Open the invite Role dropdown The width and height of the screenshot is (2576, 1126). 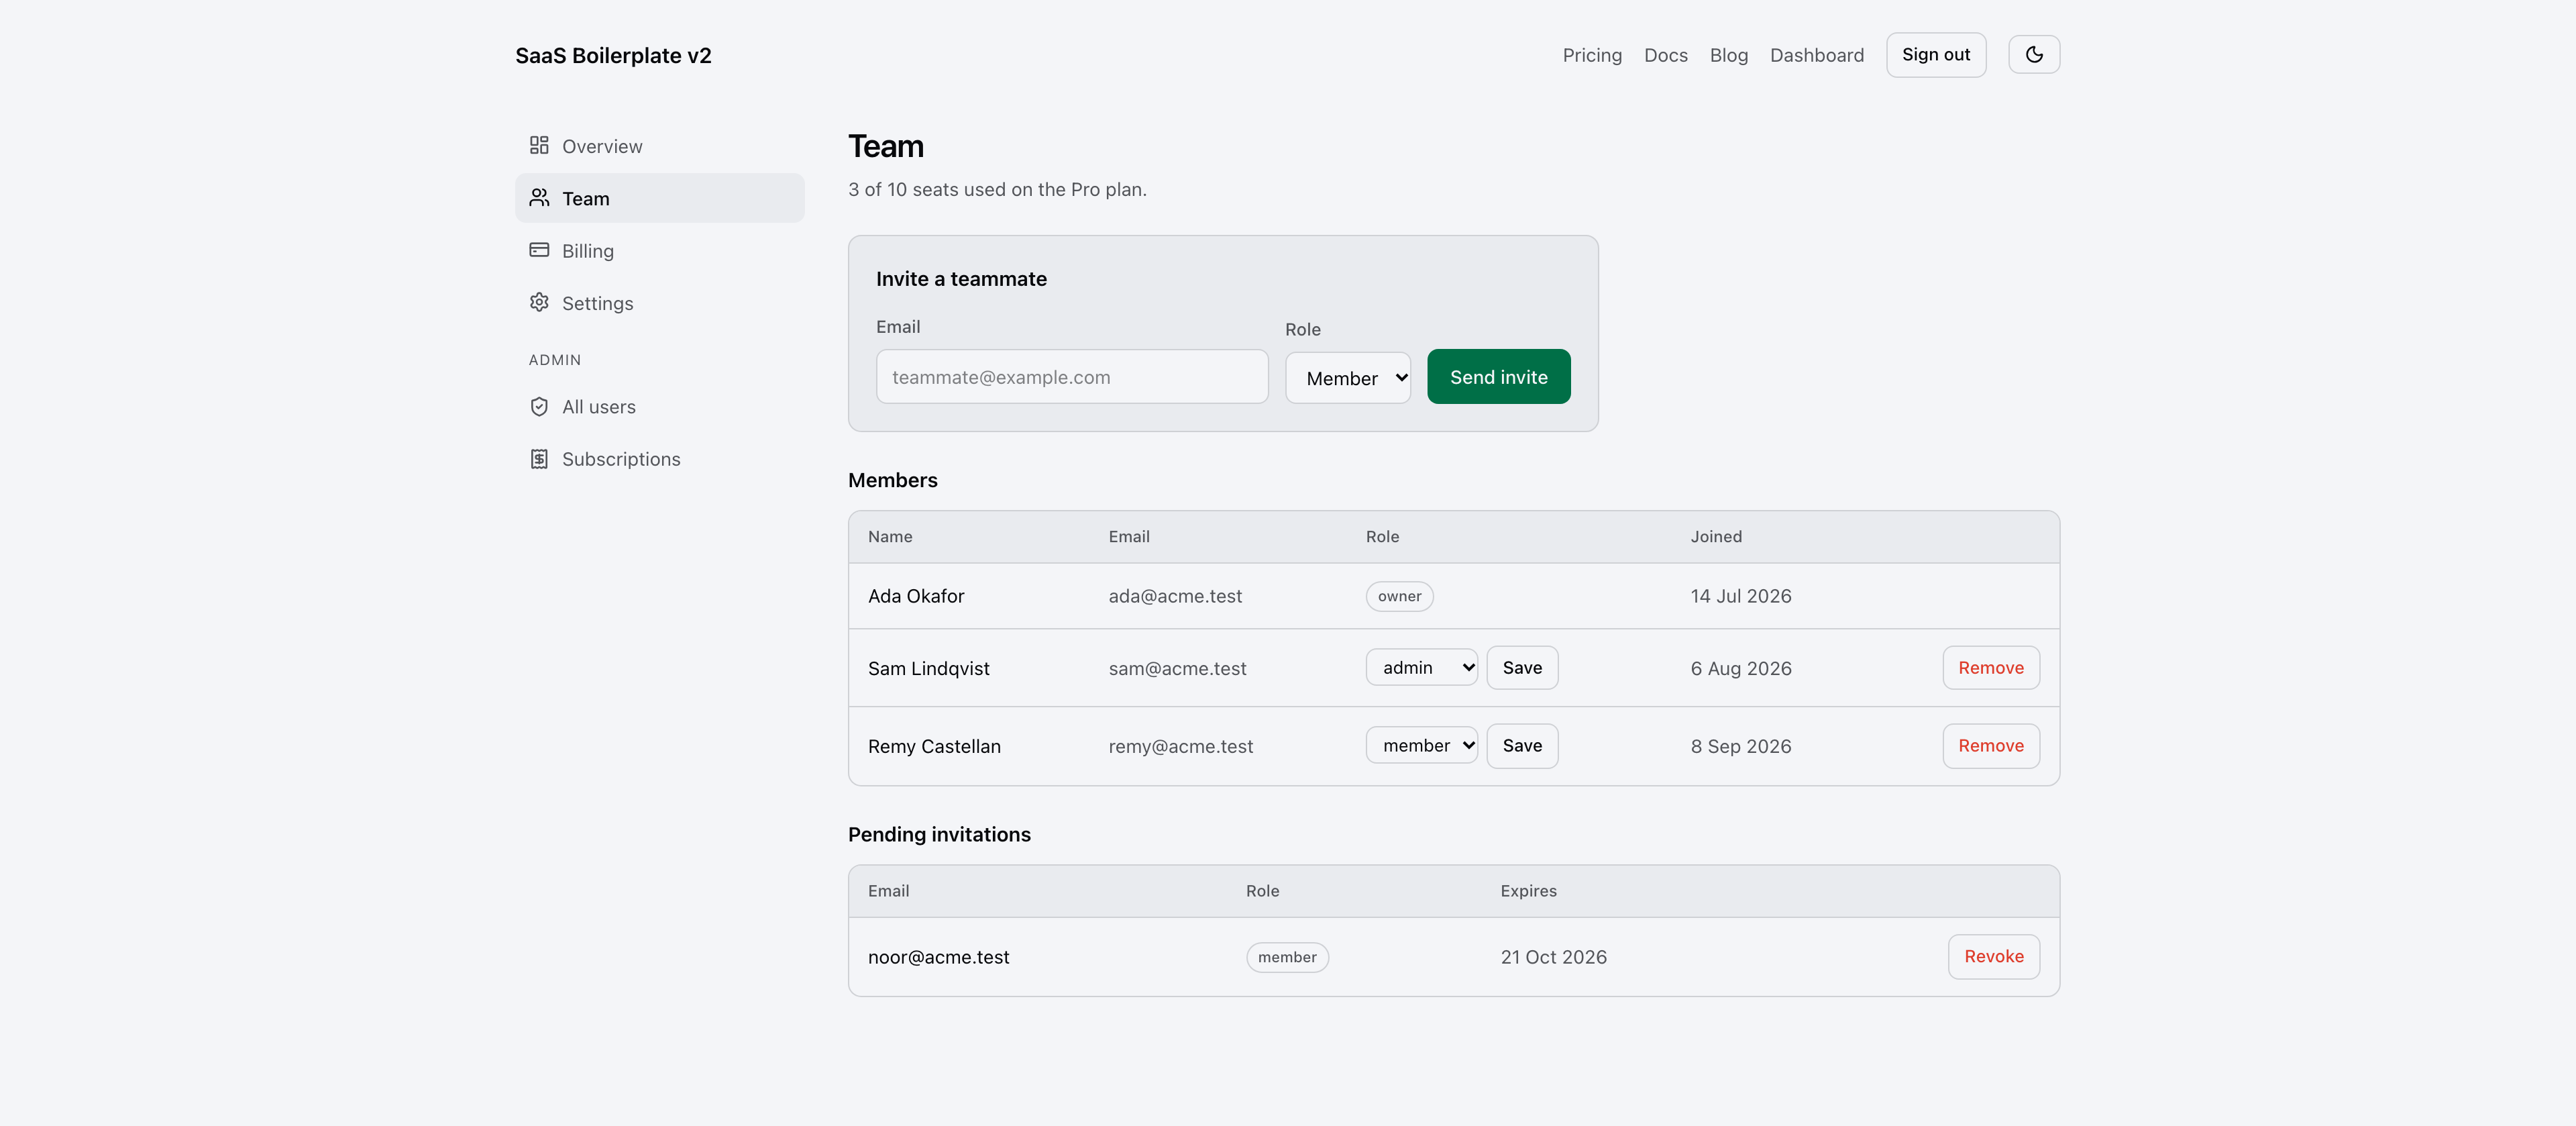coord(1348,378)
